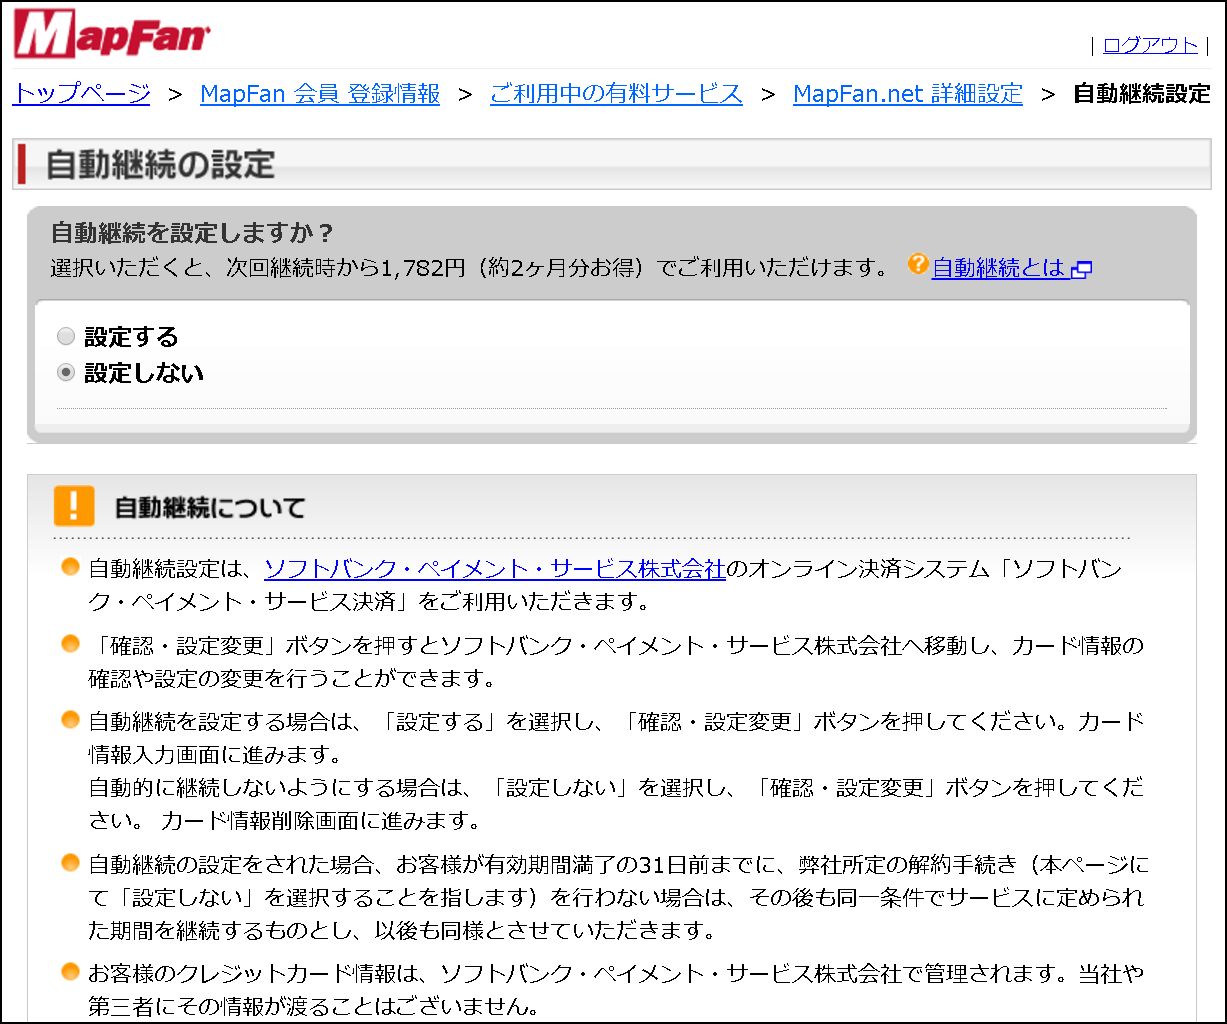
Task: Open the トップページ breadcrumb link
Action: pos(81,94)
